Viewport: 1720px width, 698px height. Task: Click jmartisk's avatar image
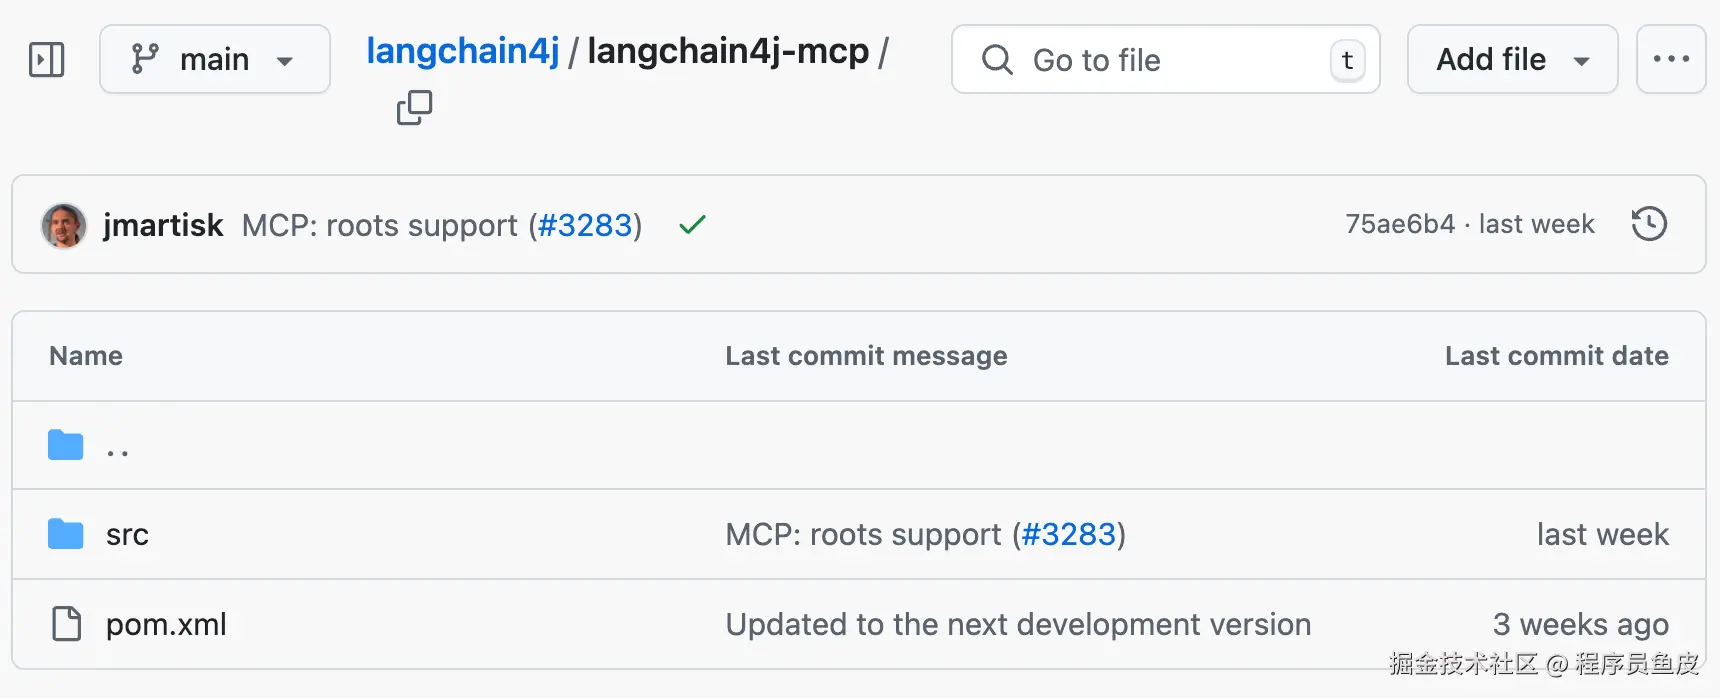(x=64, y=225)
